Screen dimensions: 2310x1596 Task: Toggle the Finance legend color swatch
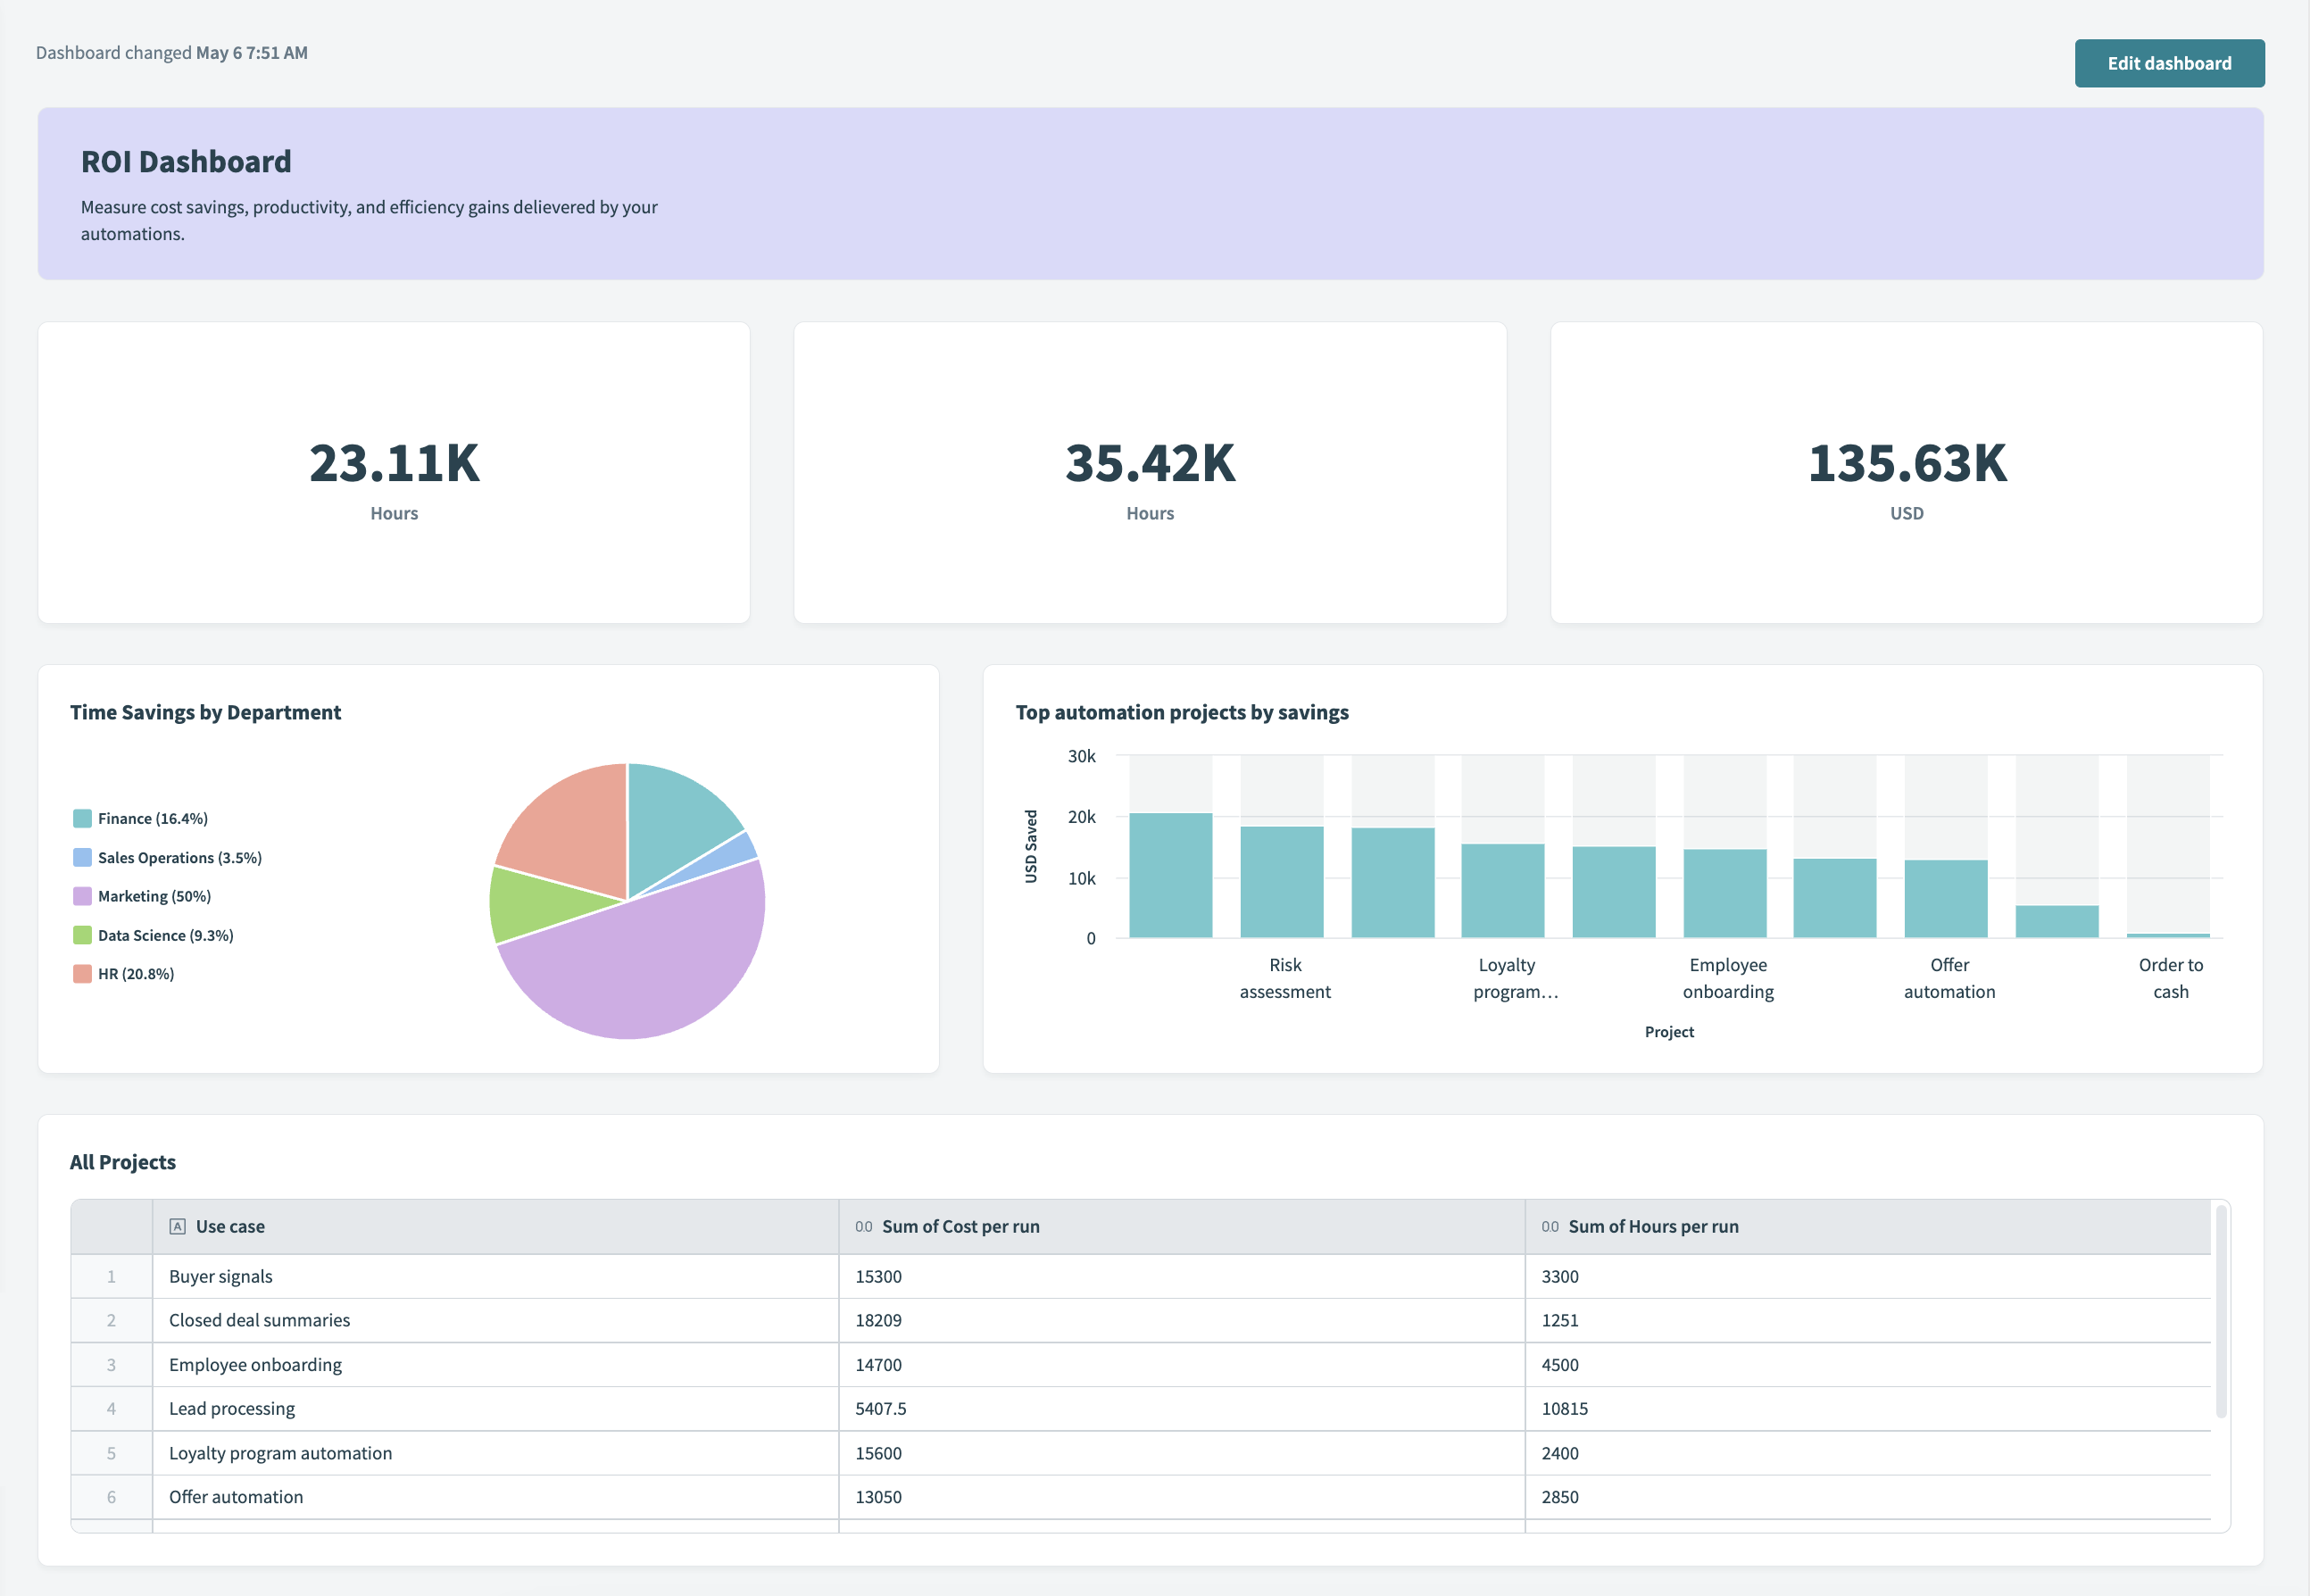(82, 818)
